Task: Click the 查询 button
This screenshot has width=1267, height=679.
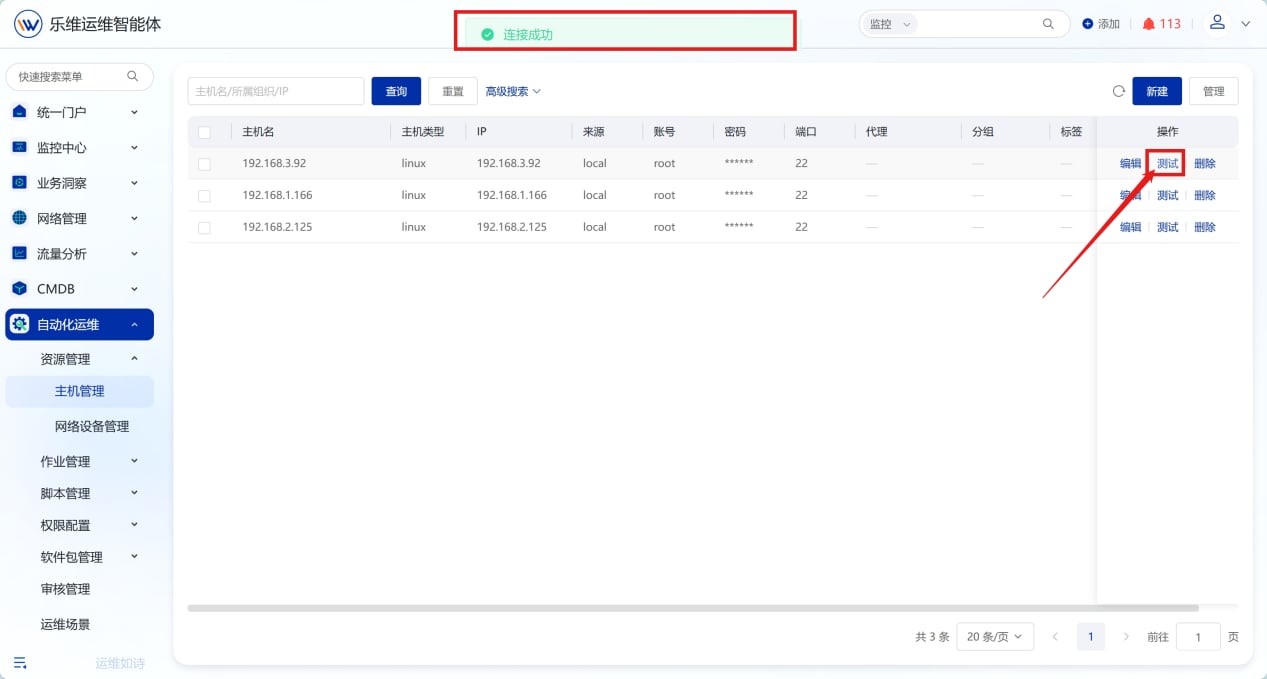Action: (x=396, y=91)
